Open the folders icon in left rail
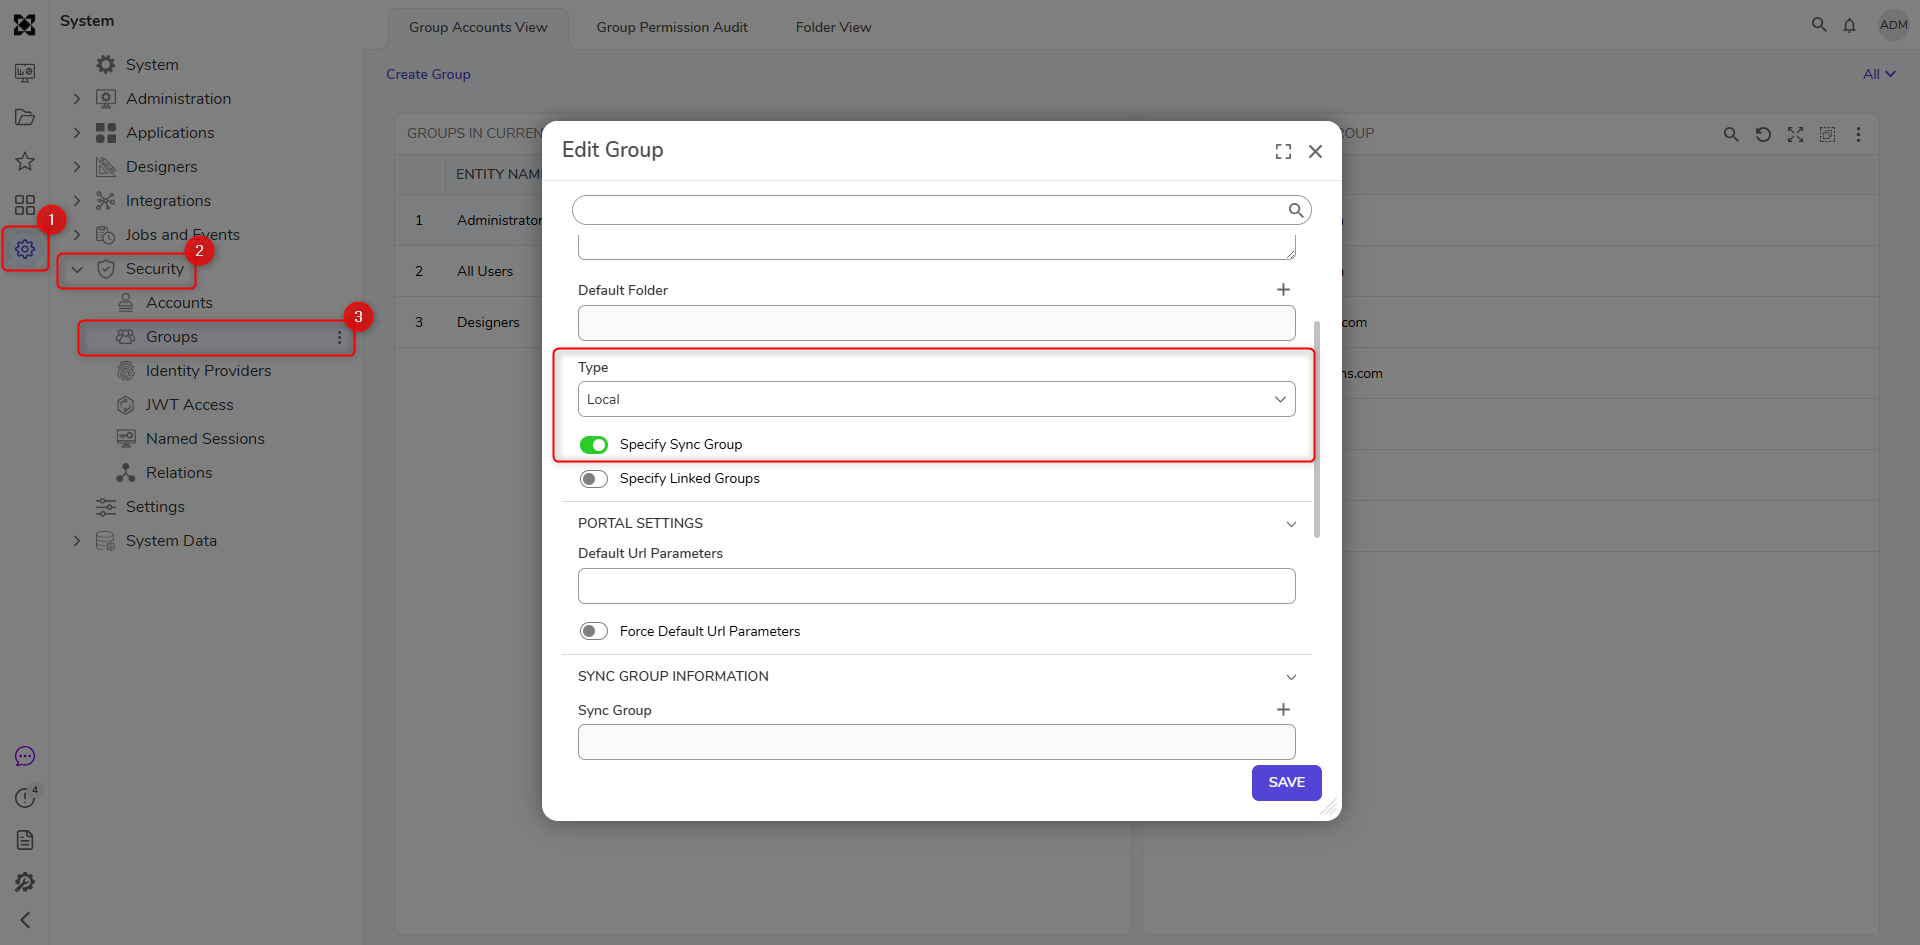The image size is (1920, 945). tap(25, 117)
